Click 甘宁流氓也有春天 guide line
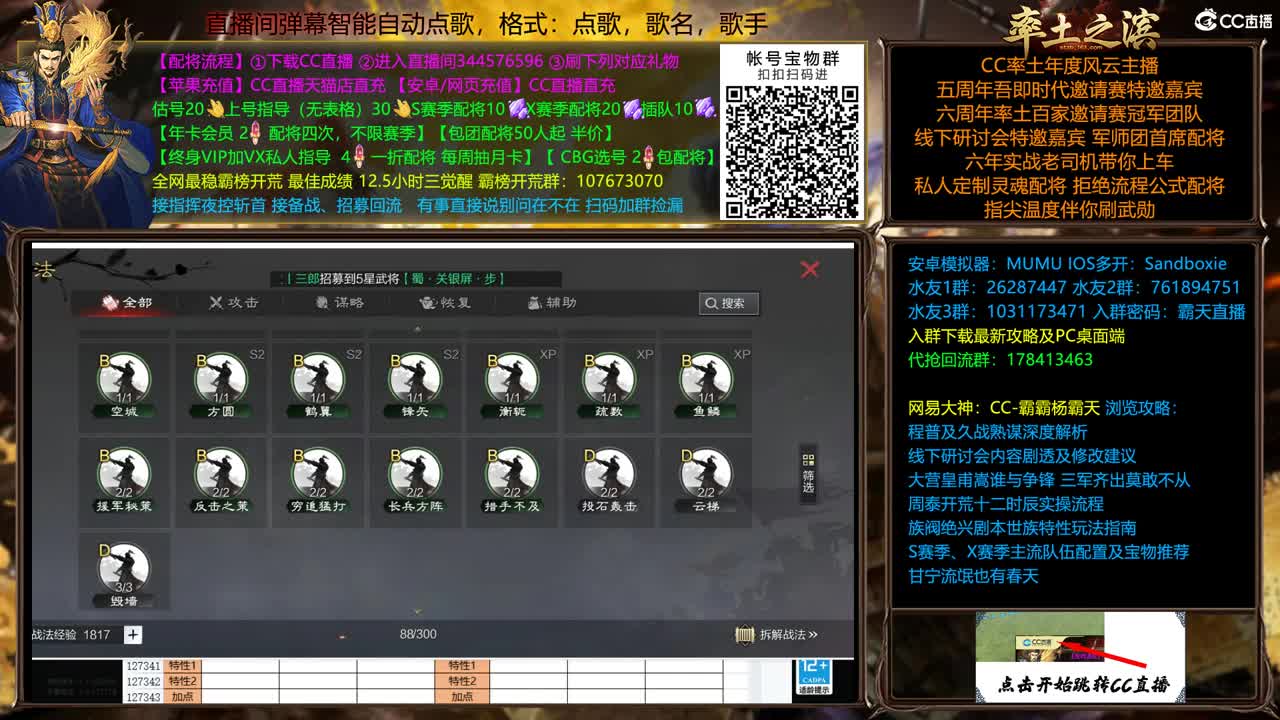Image resolution: width=1280 pixels, height=720 pixels. pyautogui.click(x=973, y=576)
